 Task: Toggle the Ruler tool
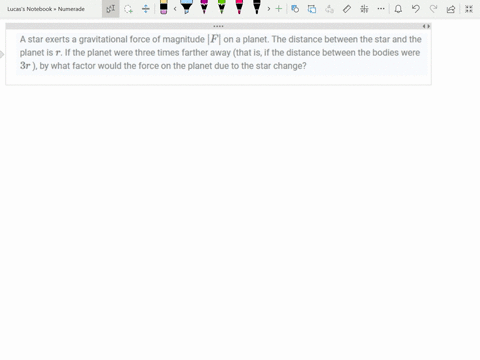tap(347, 9)
